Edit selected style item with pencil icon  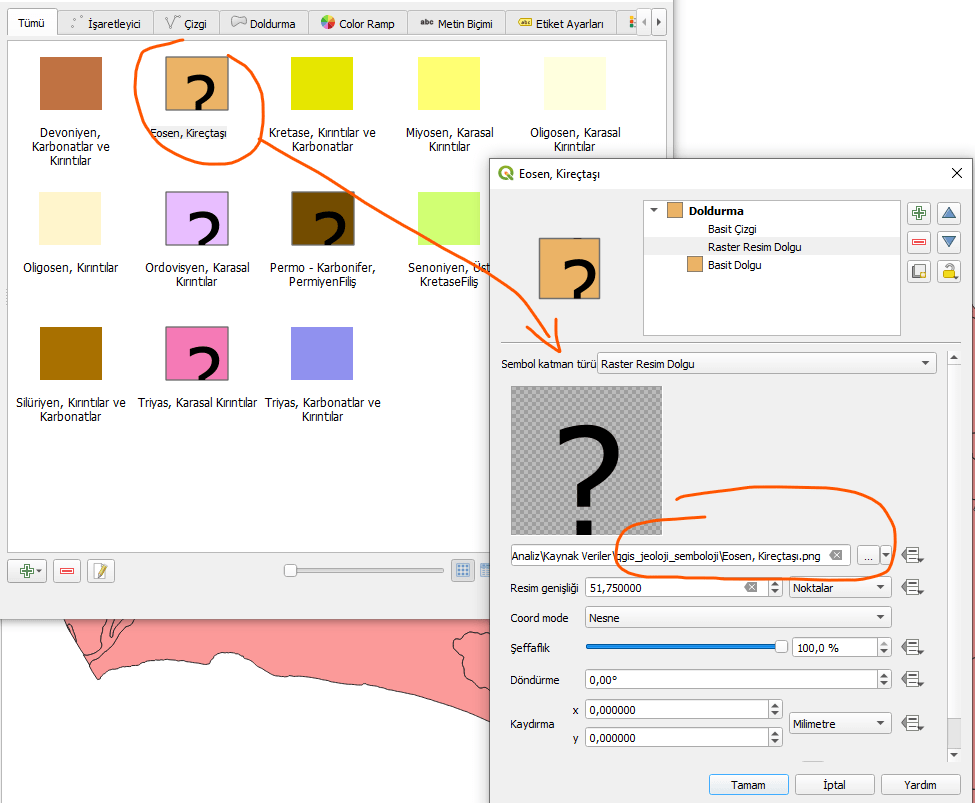tap(101, 570)
